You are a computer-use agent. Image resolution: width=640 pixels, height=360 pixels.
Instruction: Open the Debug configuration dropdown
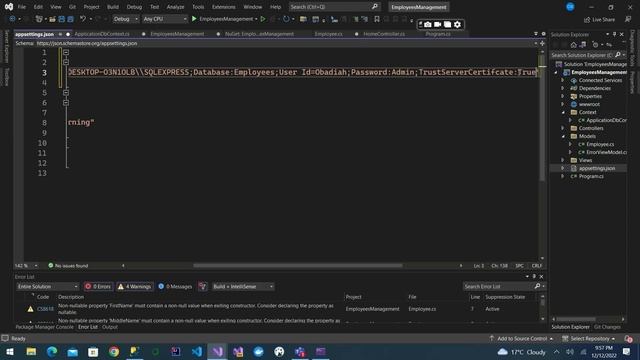(x=125, y=19)
